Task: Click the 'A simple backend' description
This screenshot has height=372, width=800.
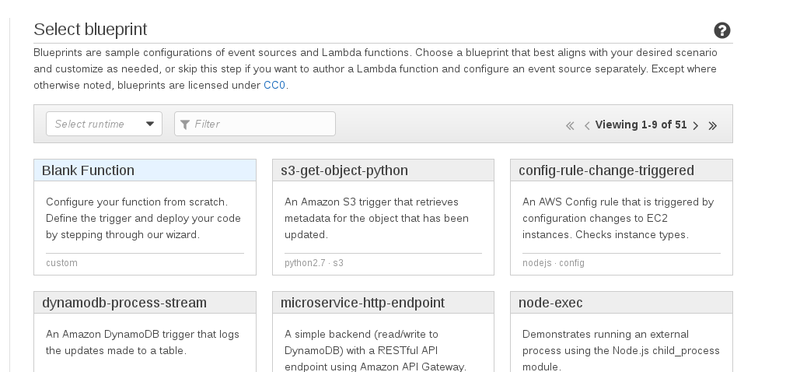Action: click(x=376, y=351)
